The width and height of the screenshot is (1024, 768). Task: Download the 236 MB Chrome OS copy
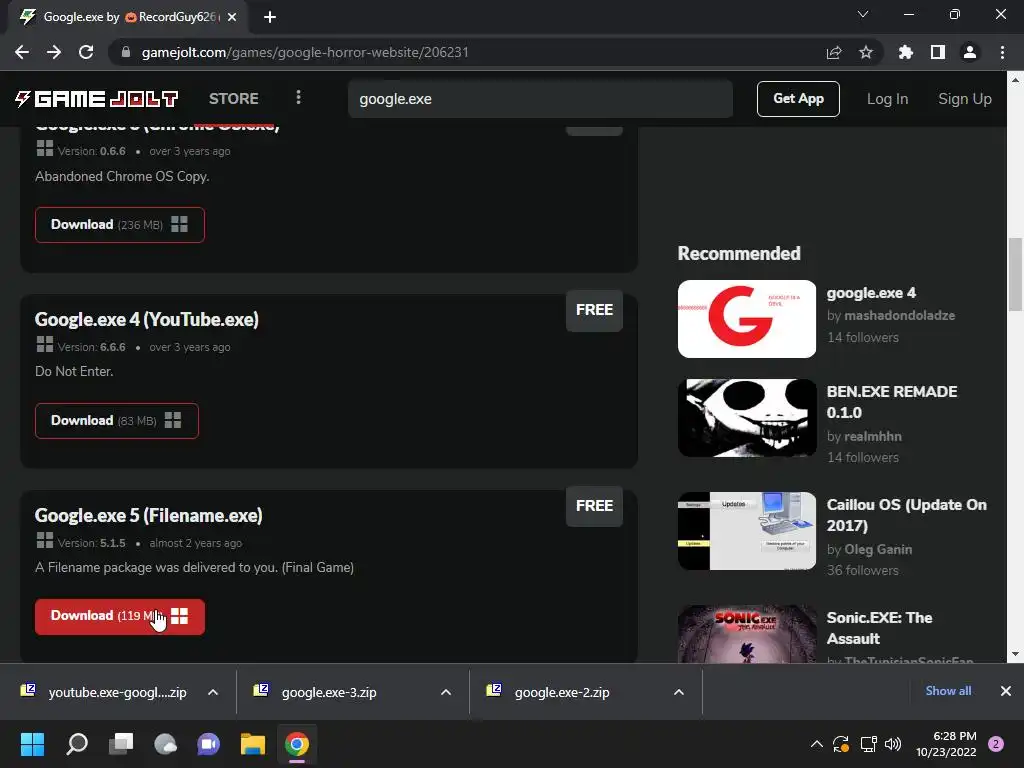(120, 225)
